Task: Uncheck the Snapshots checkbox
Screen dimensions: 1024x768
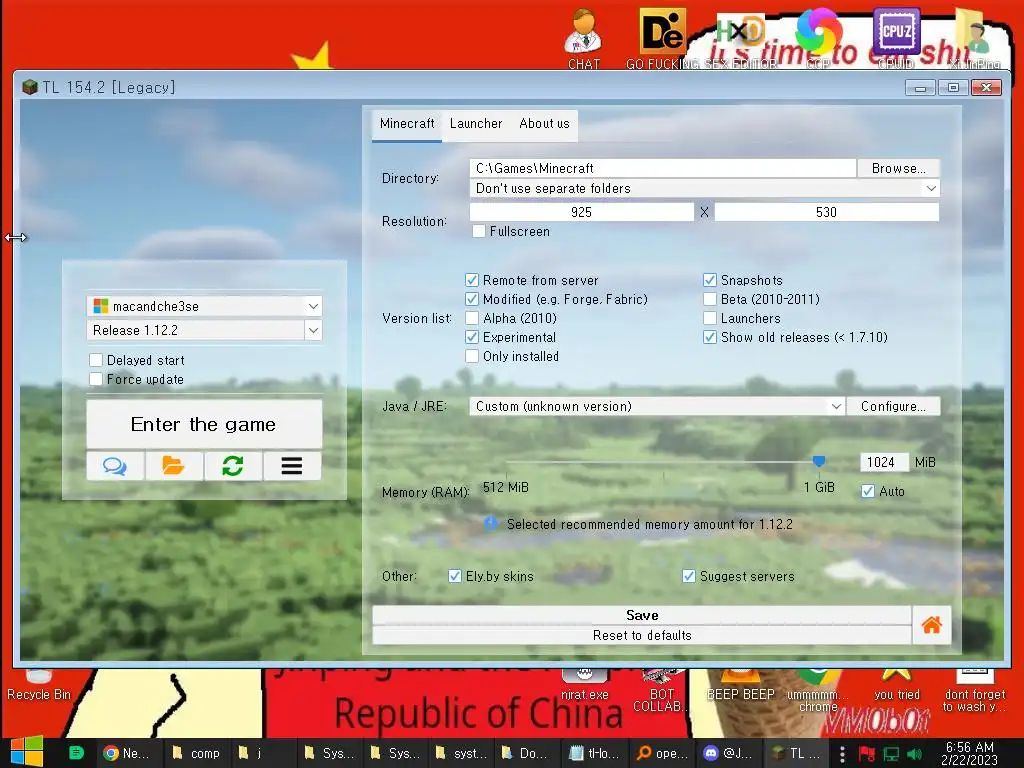Action: pos(710,280)
